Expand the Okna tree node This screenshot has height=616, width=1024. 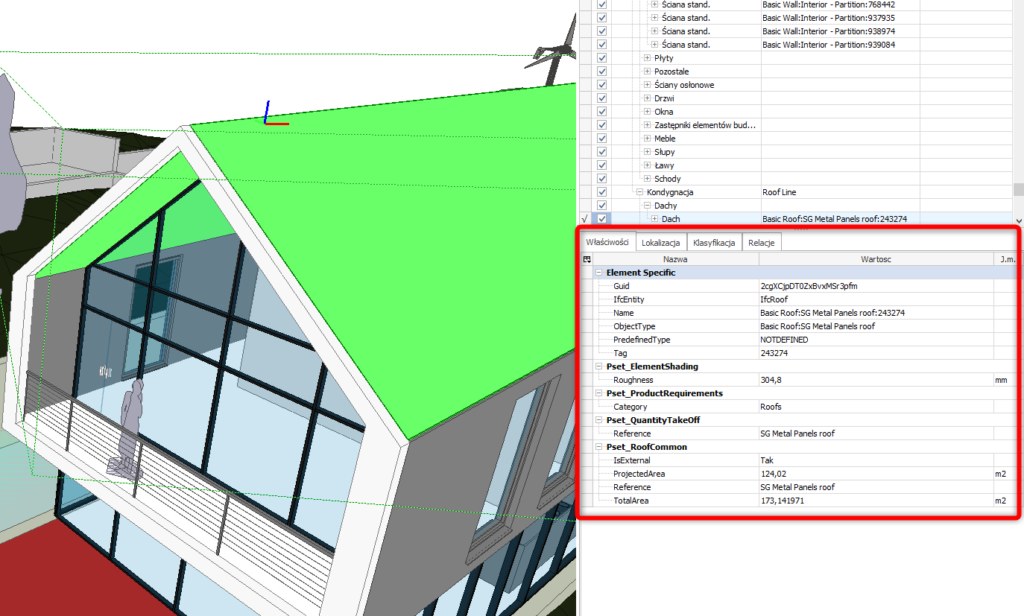(x=646, y=112)
